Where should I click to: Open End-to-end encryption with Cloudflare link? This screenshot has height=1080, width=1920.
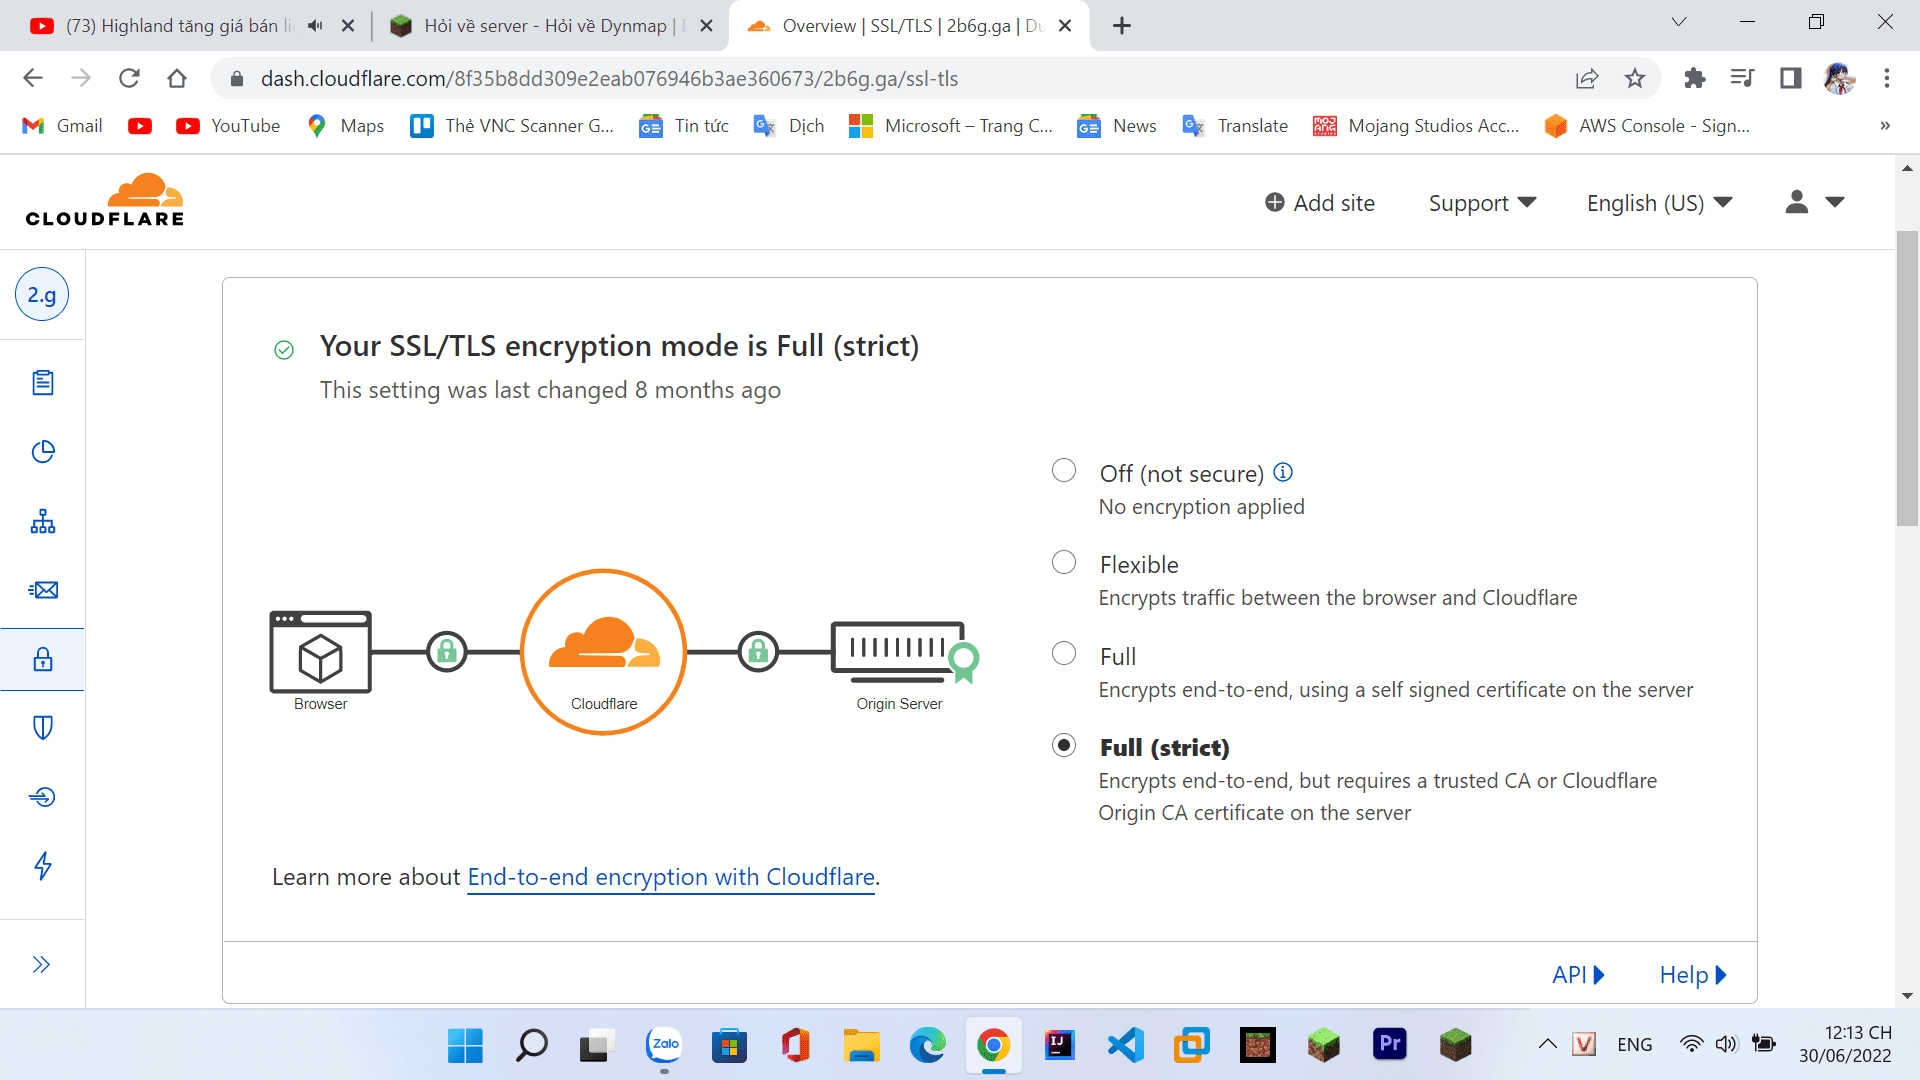point(671,877)
